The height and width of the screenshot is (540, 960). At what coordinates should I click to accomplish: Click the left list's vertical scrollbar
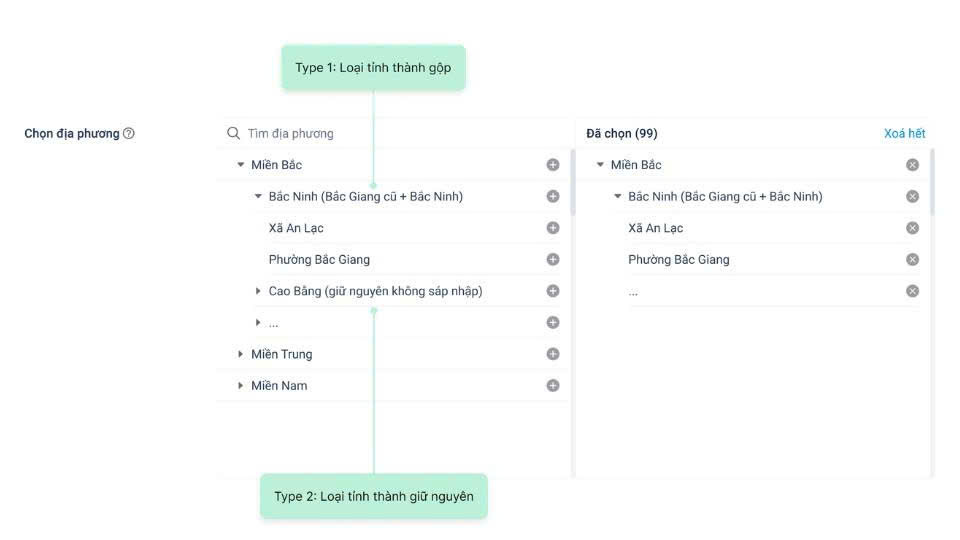click(573, 185)
